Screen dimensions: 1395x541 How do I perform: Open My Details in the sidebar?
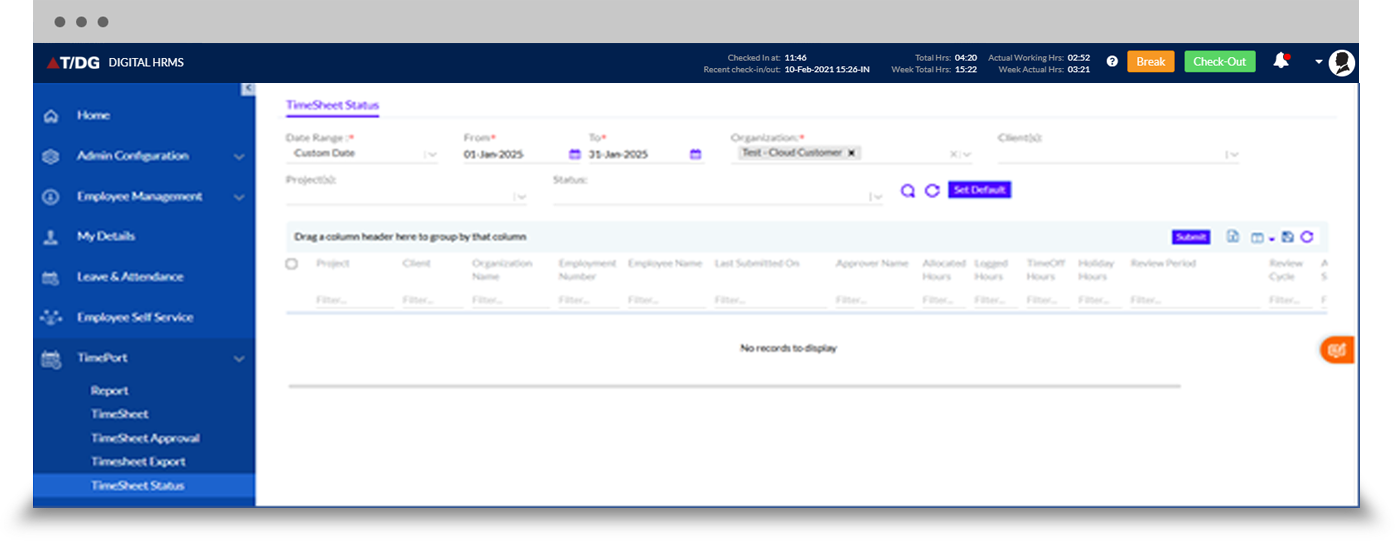pyautogui.click(x=106, y=236)
